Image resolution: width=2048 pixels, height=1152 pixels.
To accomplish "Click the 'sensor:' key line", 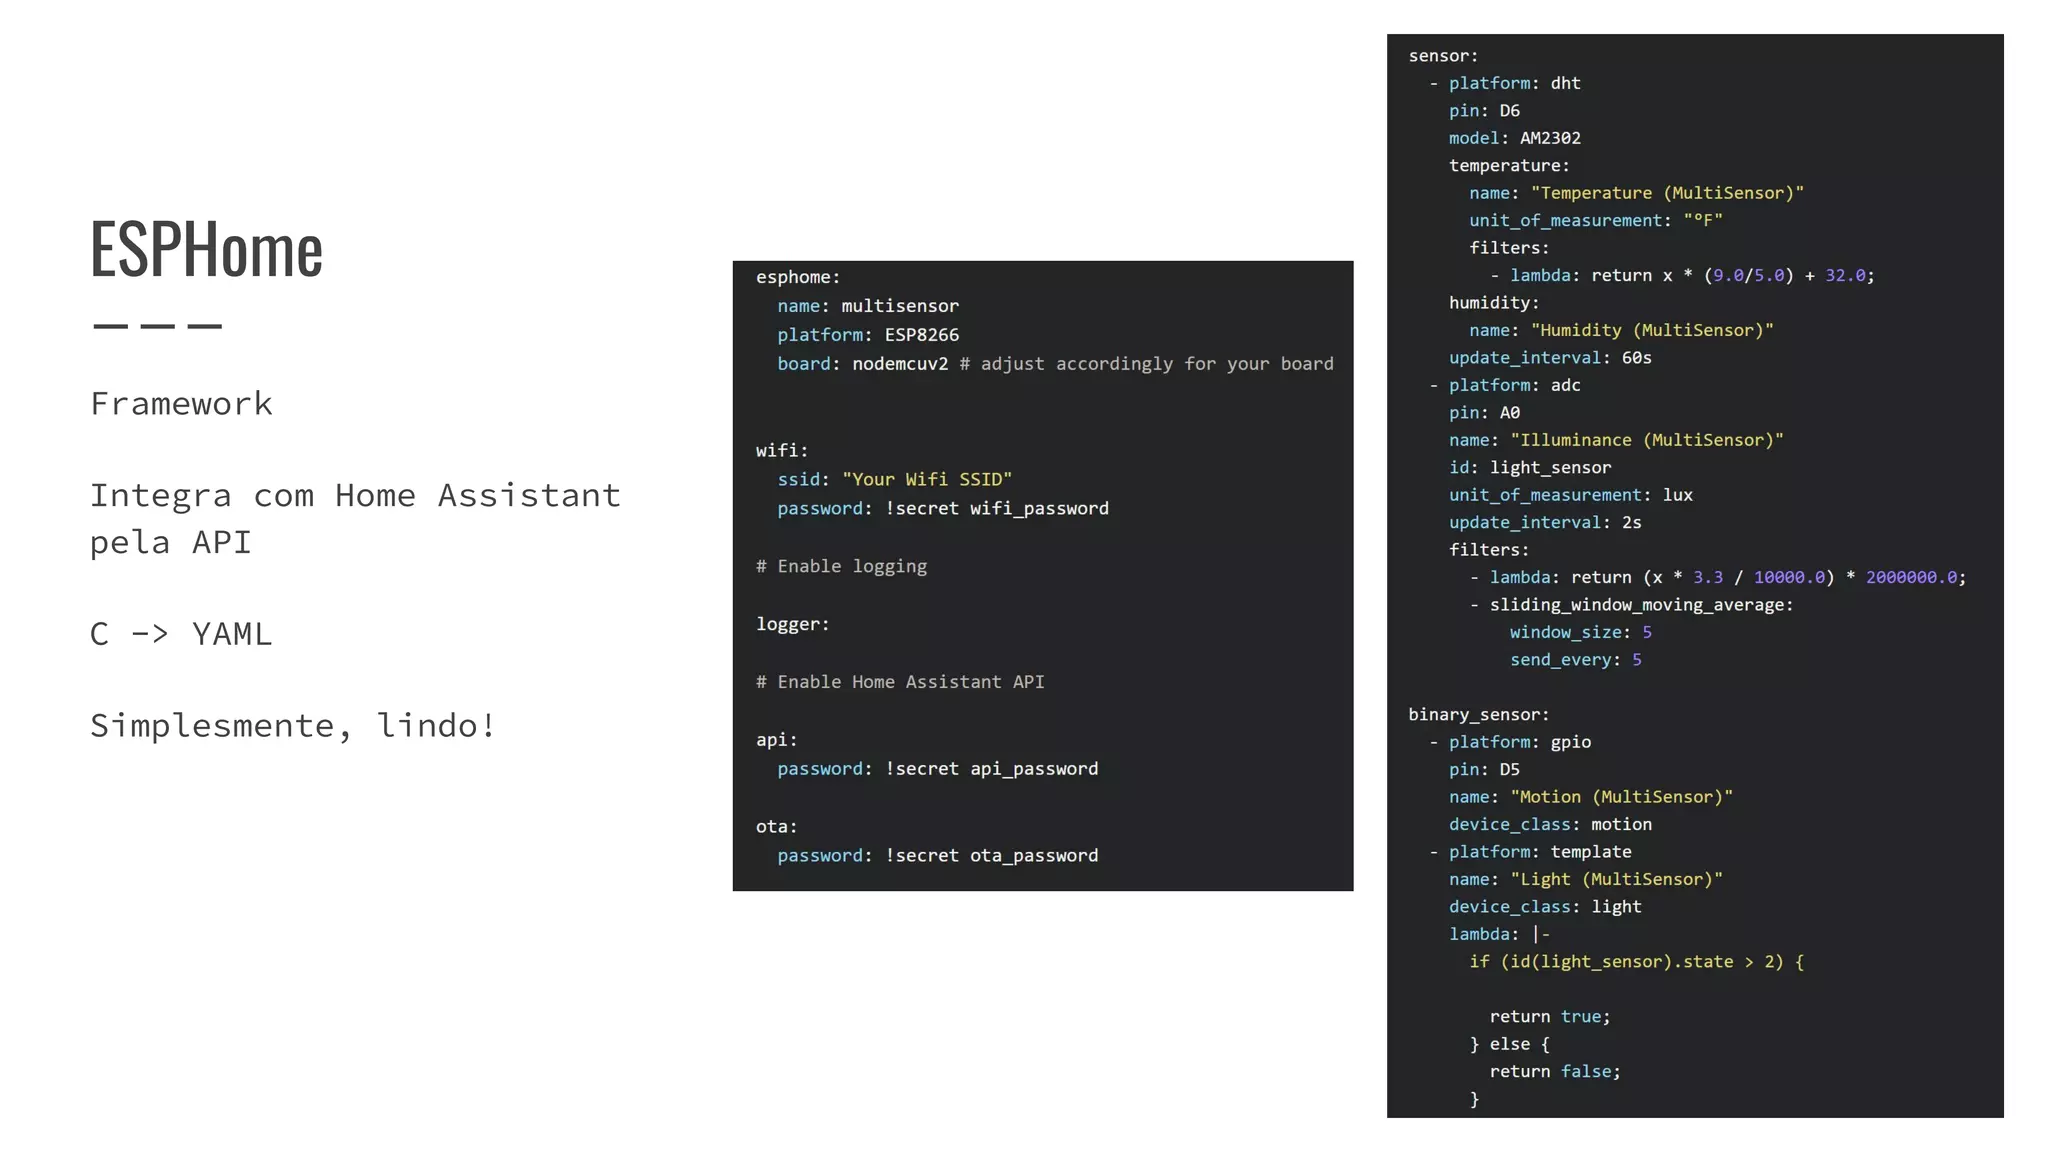I will pos(1443,56).
